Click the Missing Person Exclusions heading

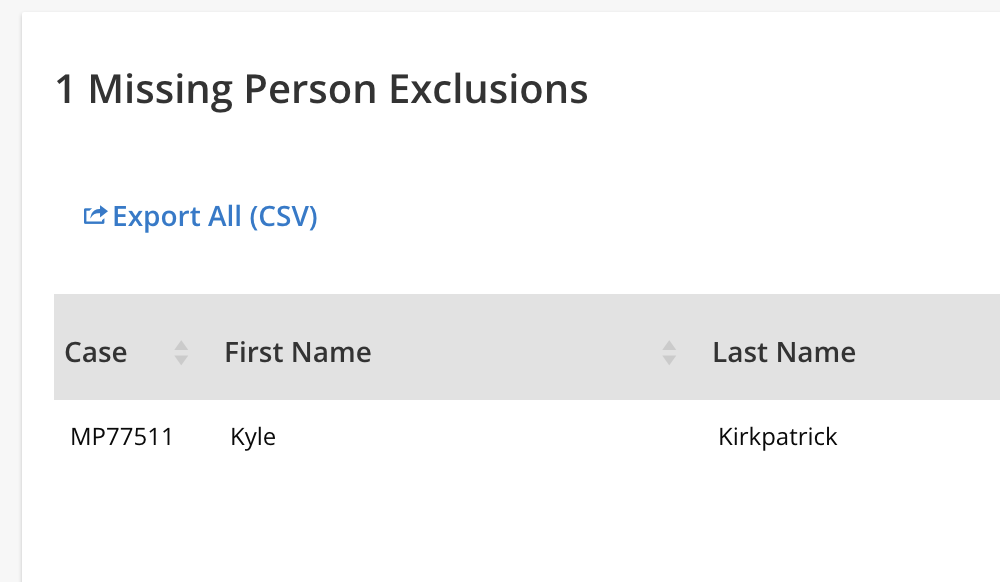(x=320, y=90)
